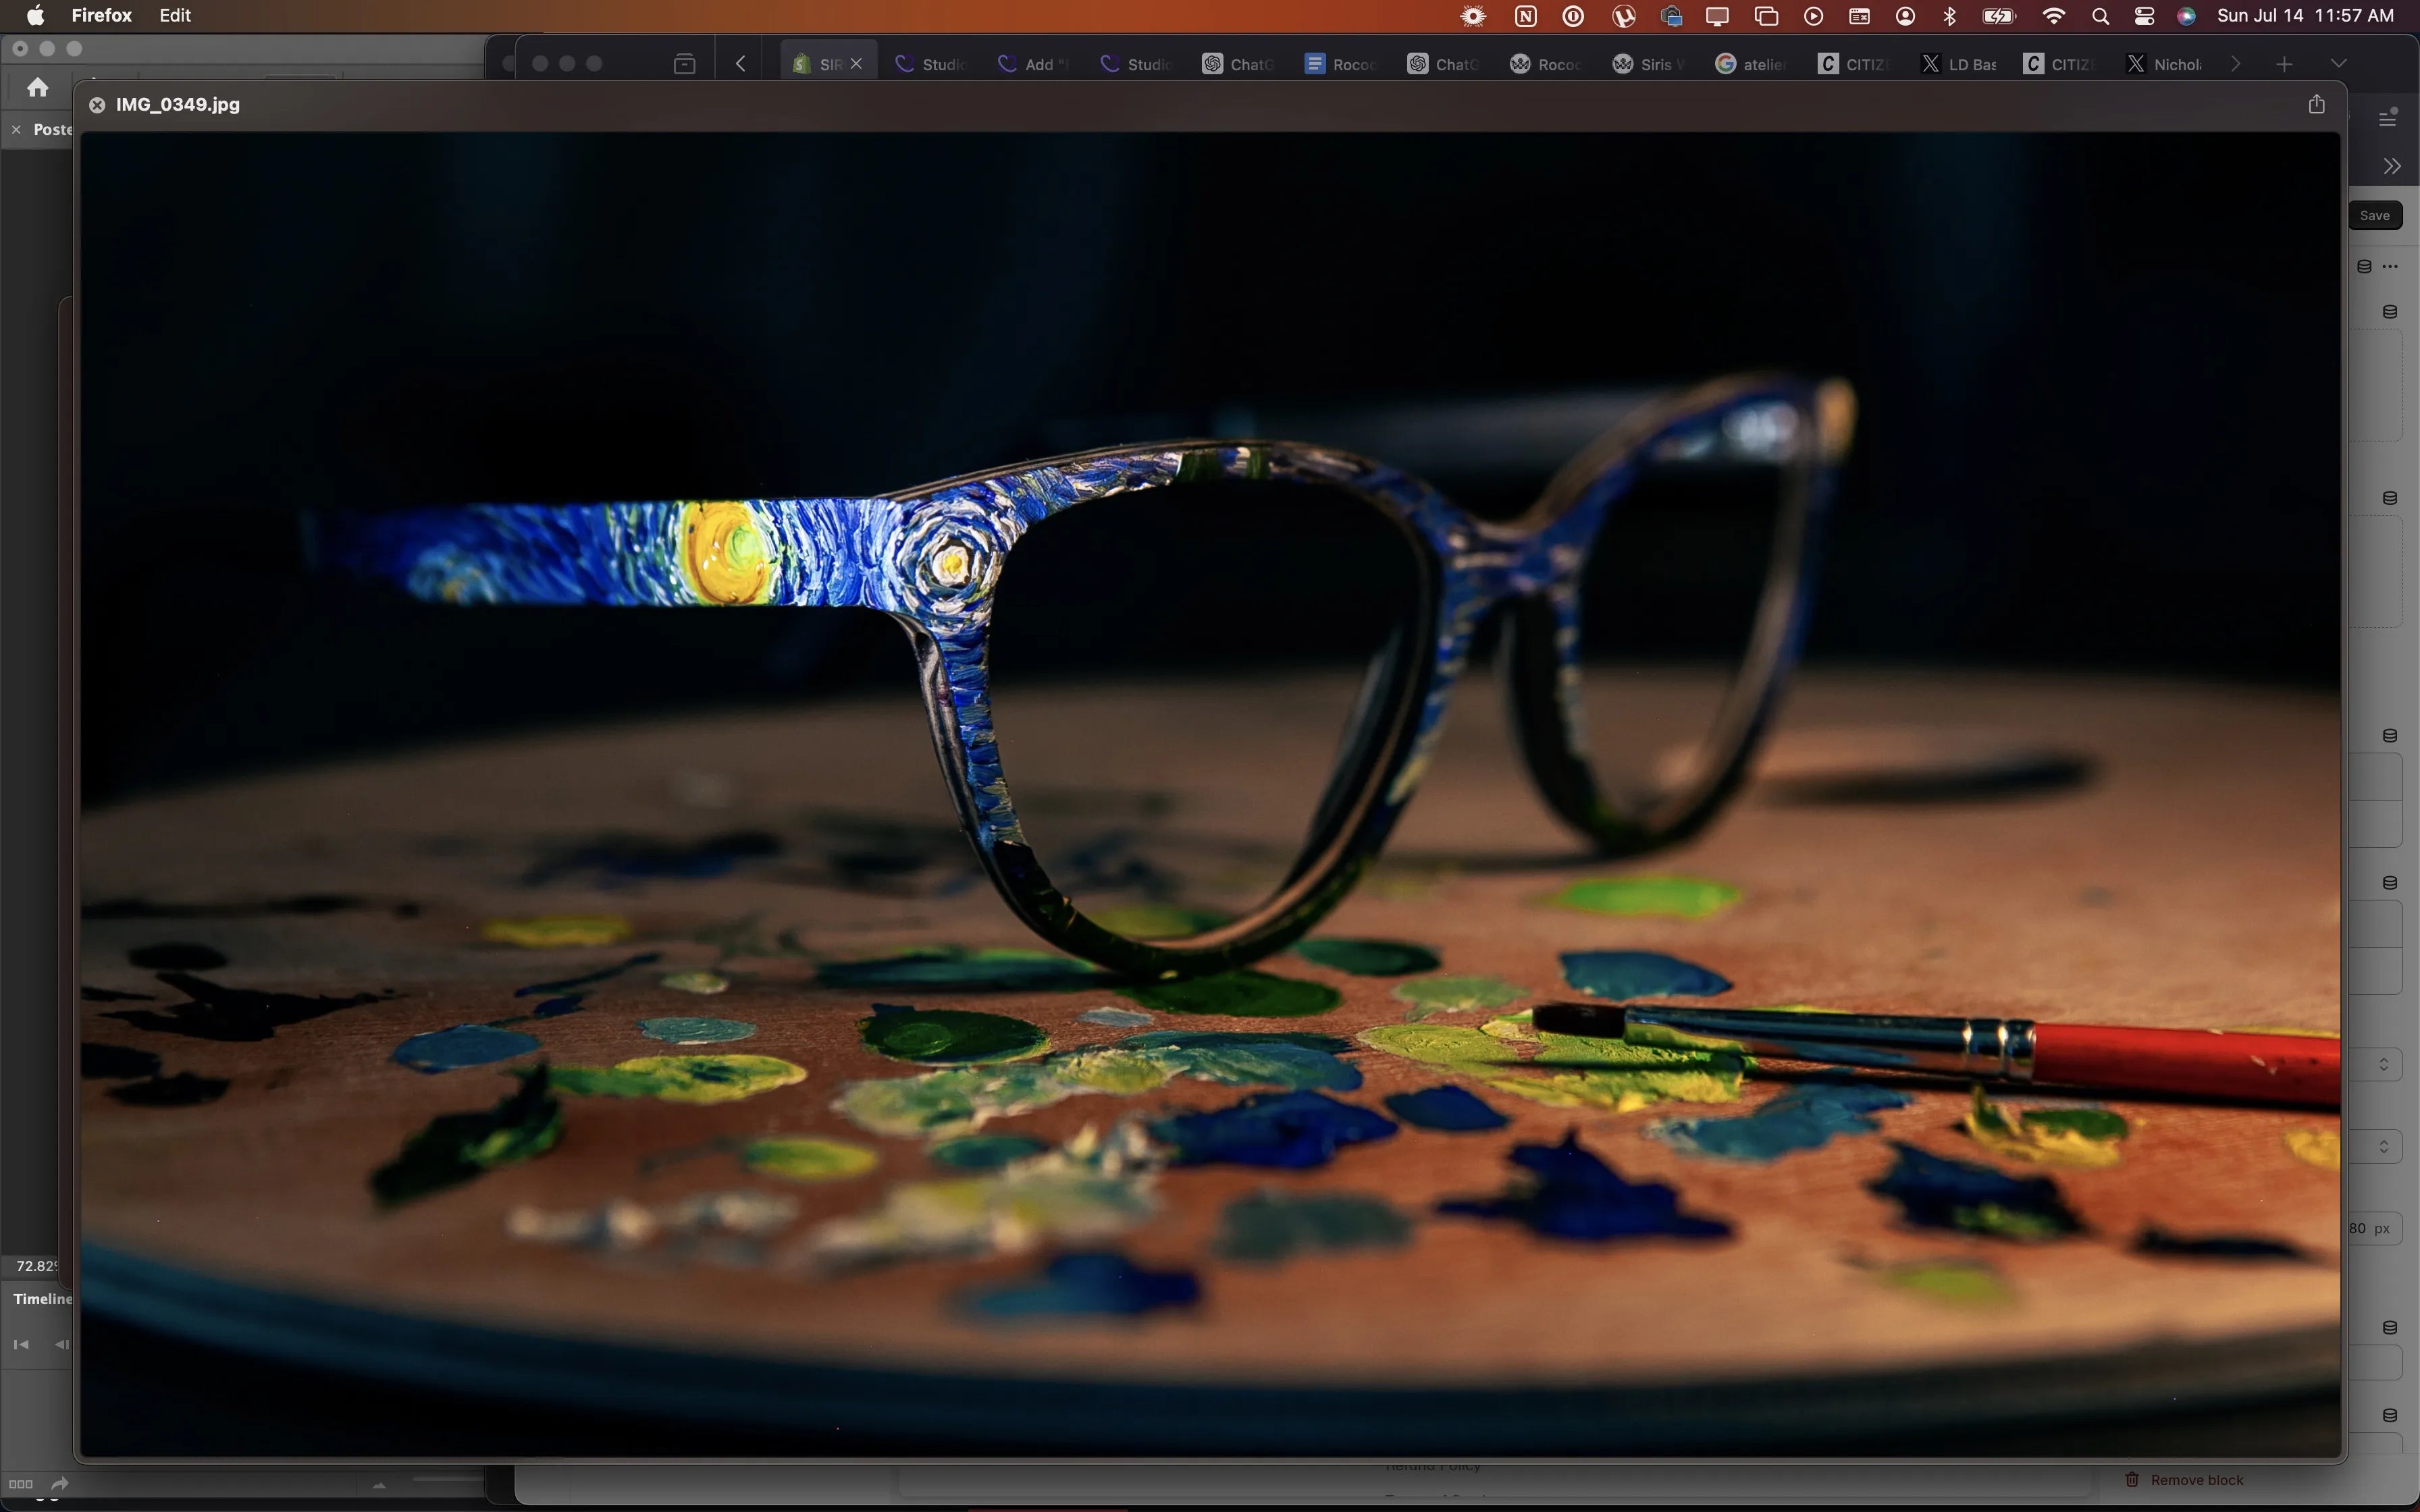Click the Starry Night glasses preview image
The image size is (2420, 1512).
(x=1210, y=794)
